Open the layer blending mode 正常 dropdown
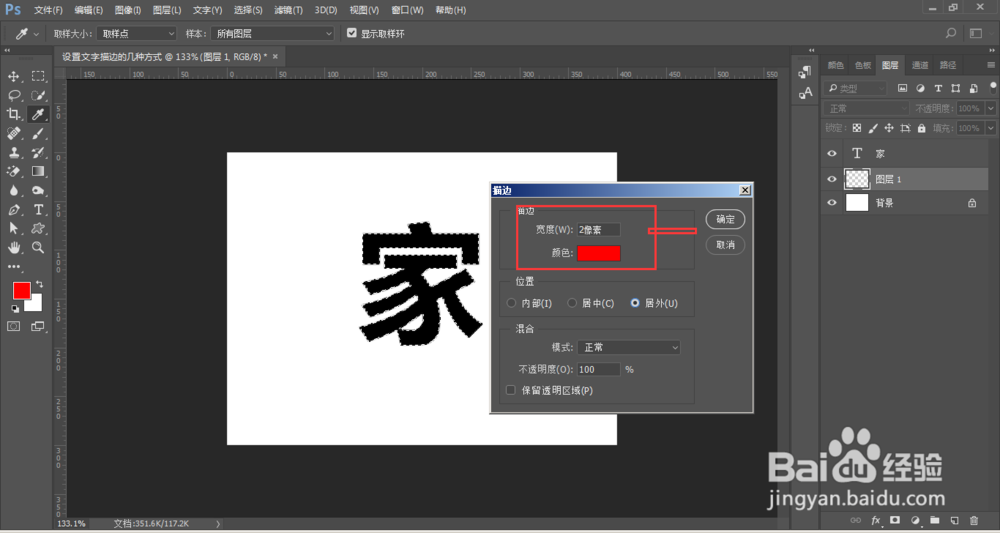The image size is (1000, 533). [x=866, y=108]
